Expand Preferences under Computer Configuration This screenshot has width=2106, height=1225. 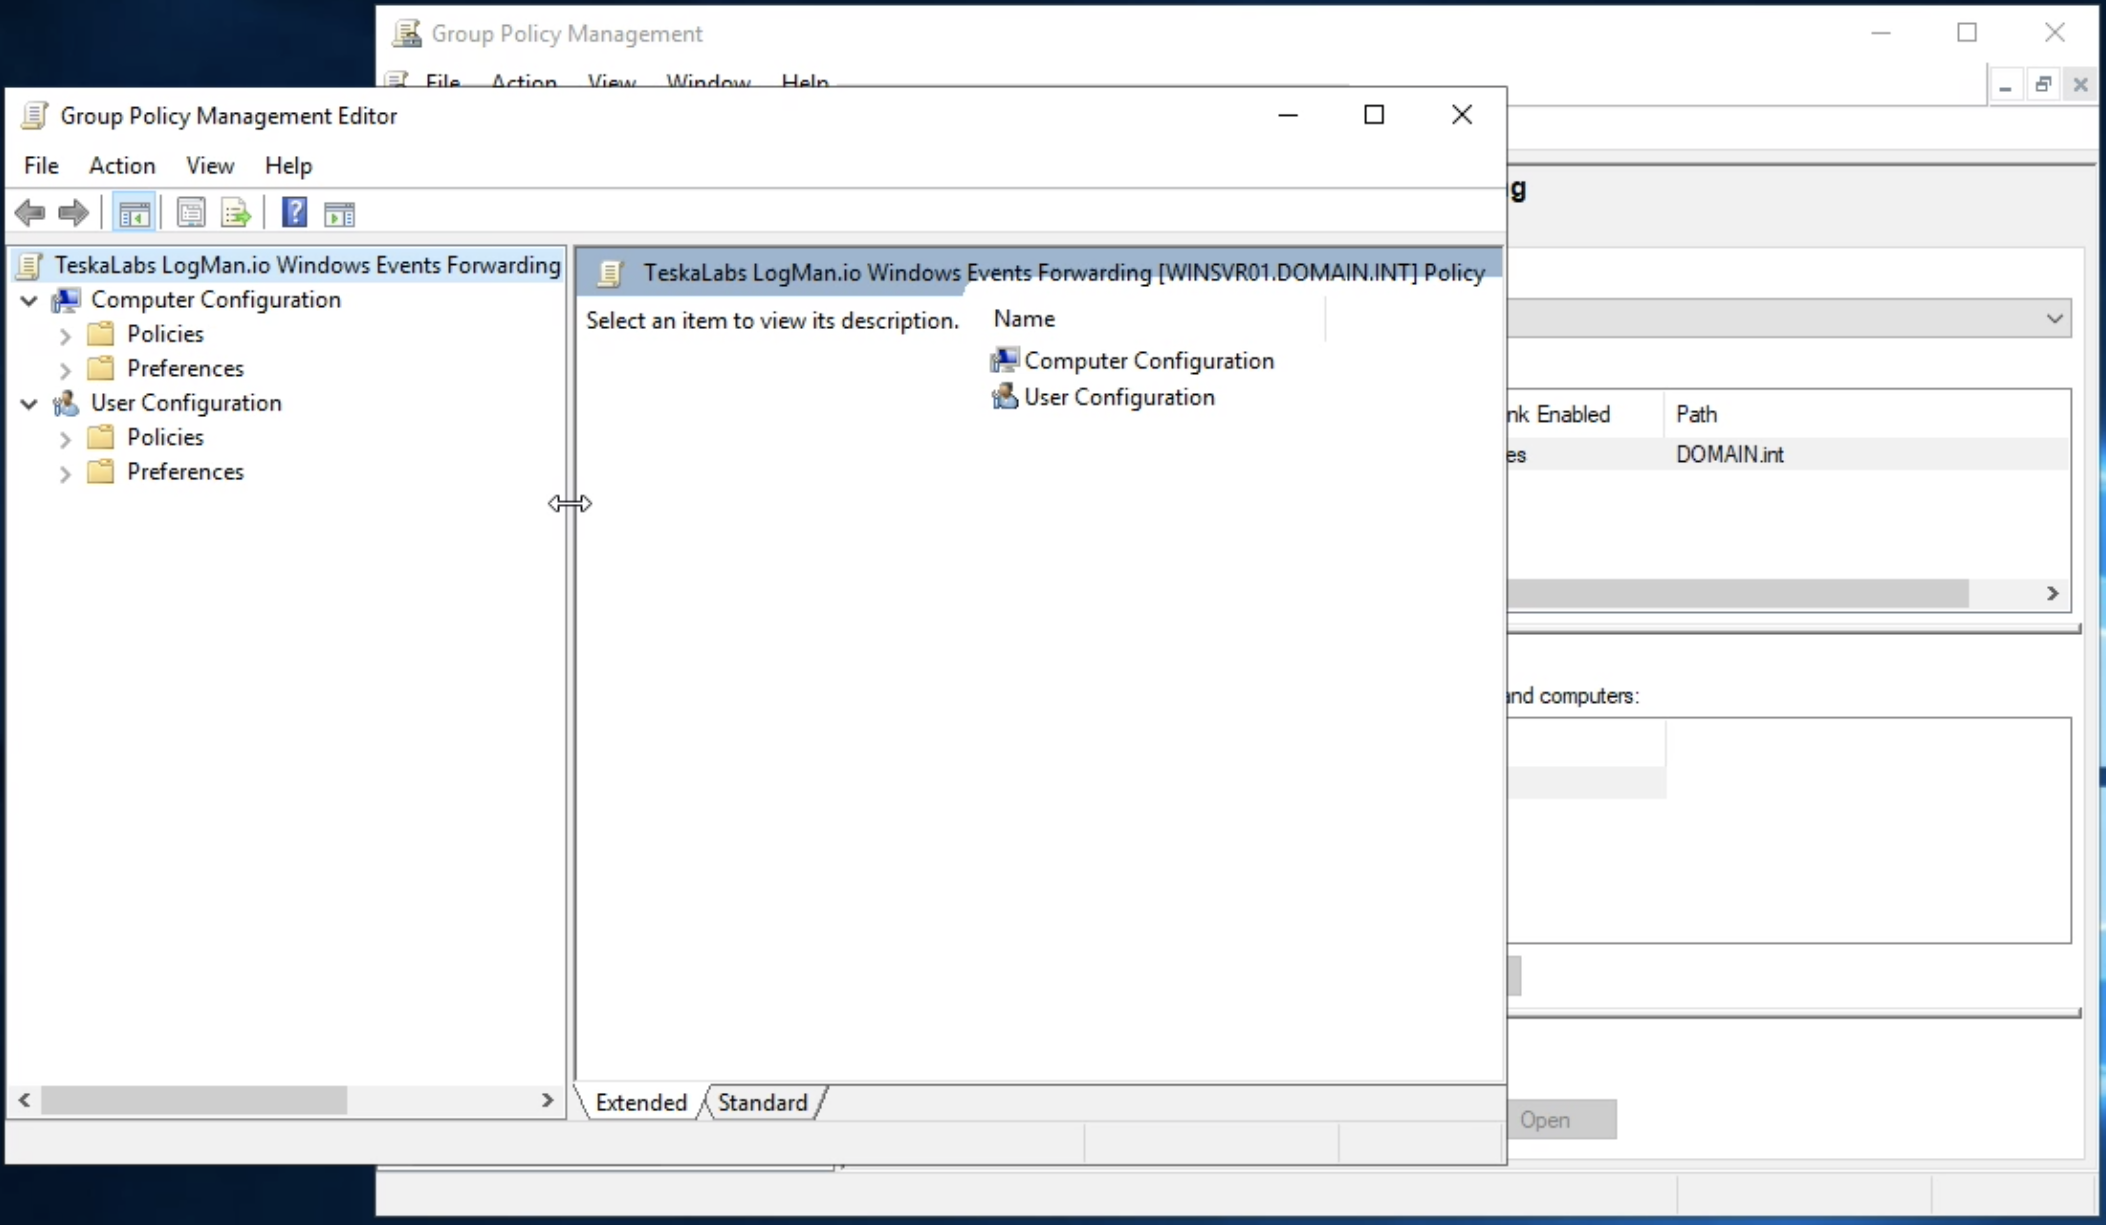tap(65, 369)
